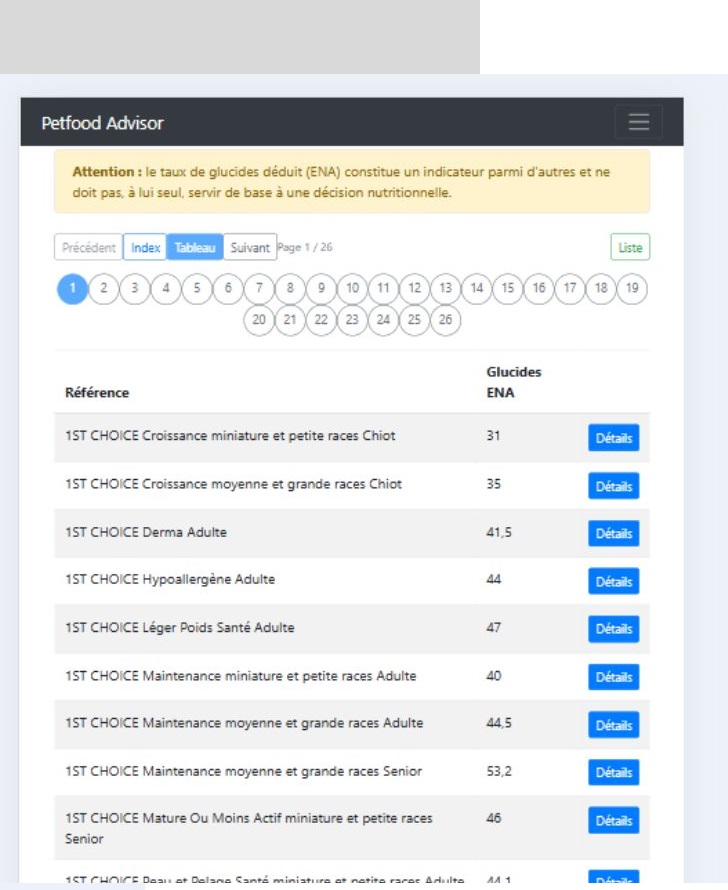Sort by the Glucides ENA column

click(510, 380)
